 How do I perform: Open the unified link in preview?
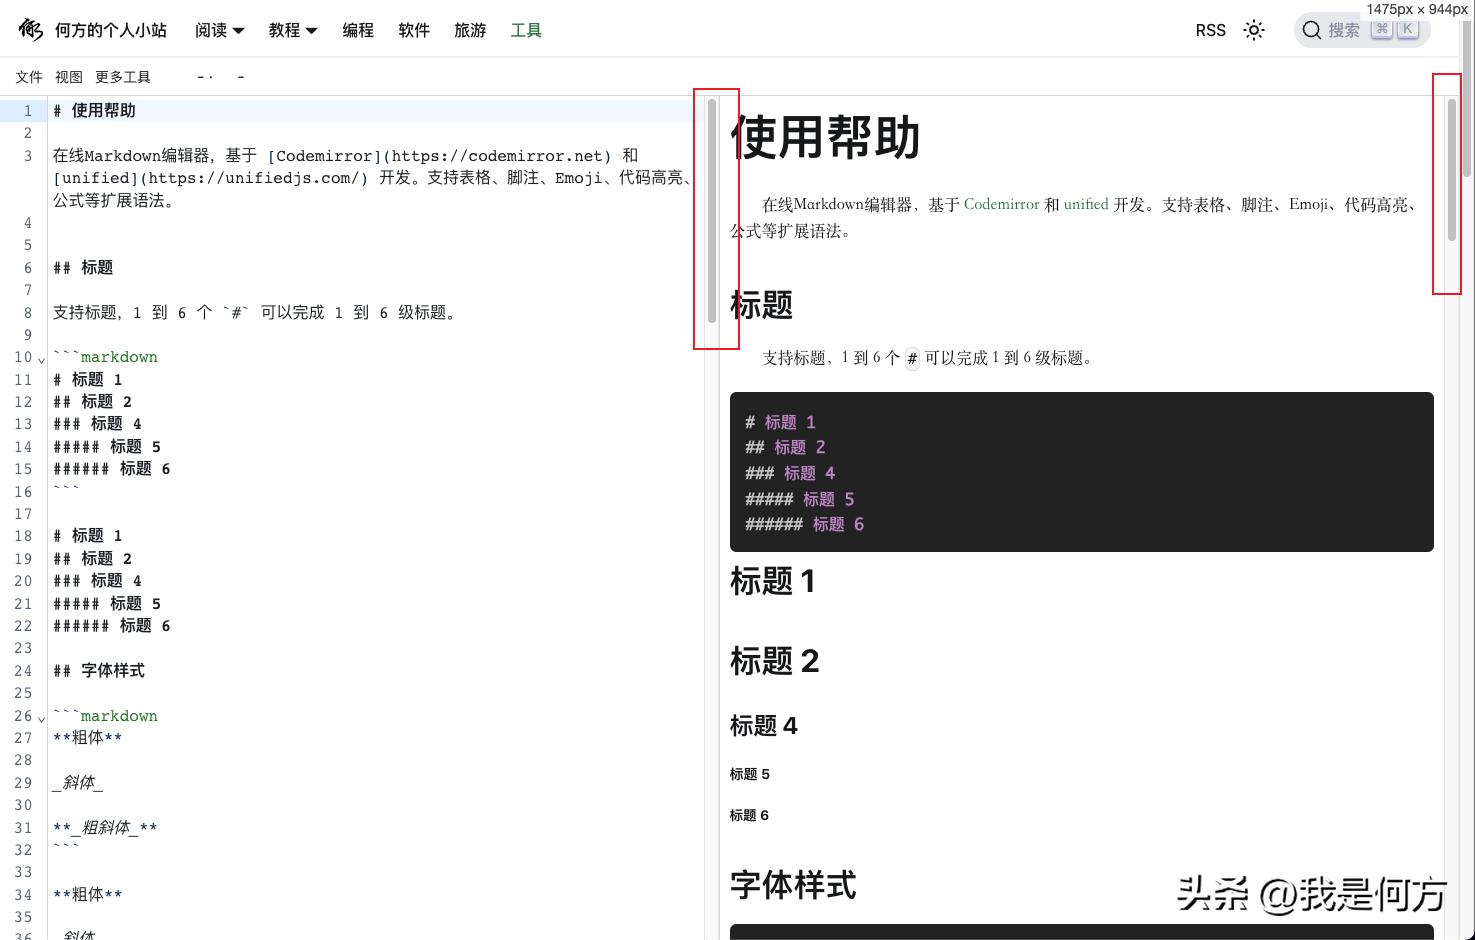click(1086, 204)
